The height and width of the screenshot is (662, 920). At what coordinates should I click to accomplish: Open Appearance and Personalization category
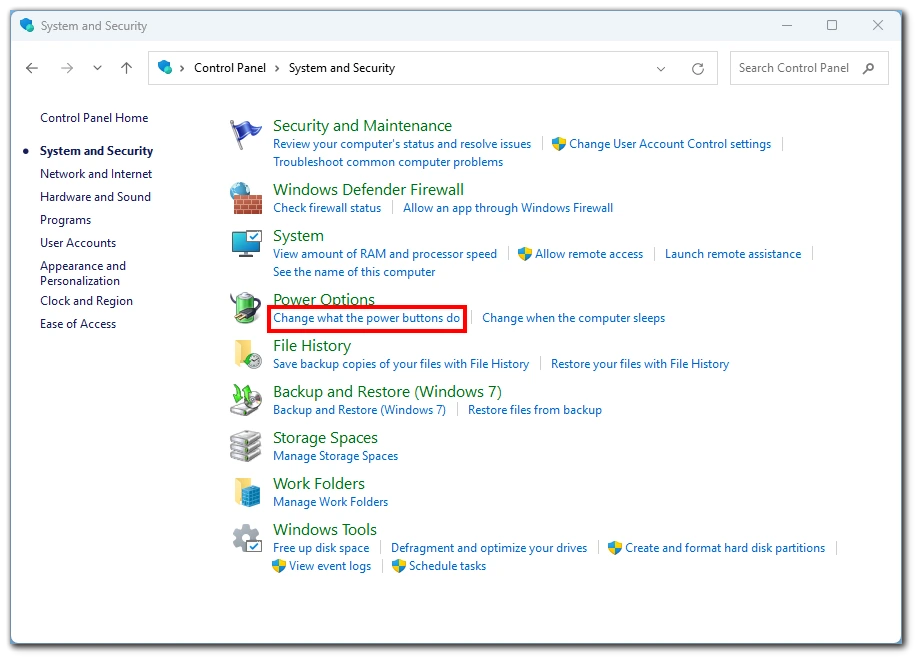(x=83, y=273)
